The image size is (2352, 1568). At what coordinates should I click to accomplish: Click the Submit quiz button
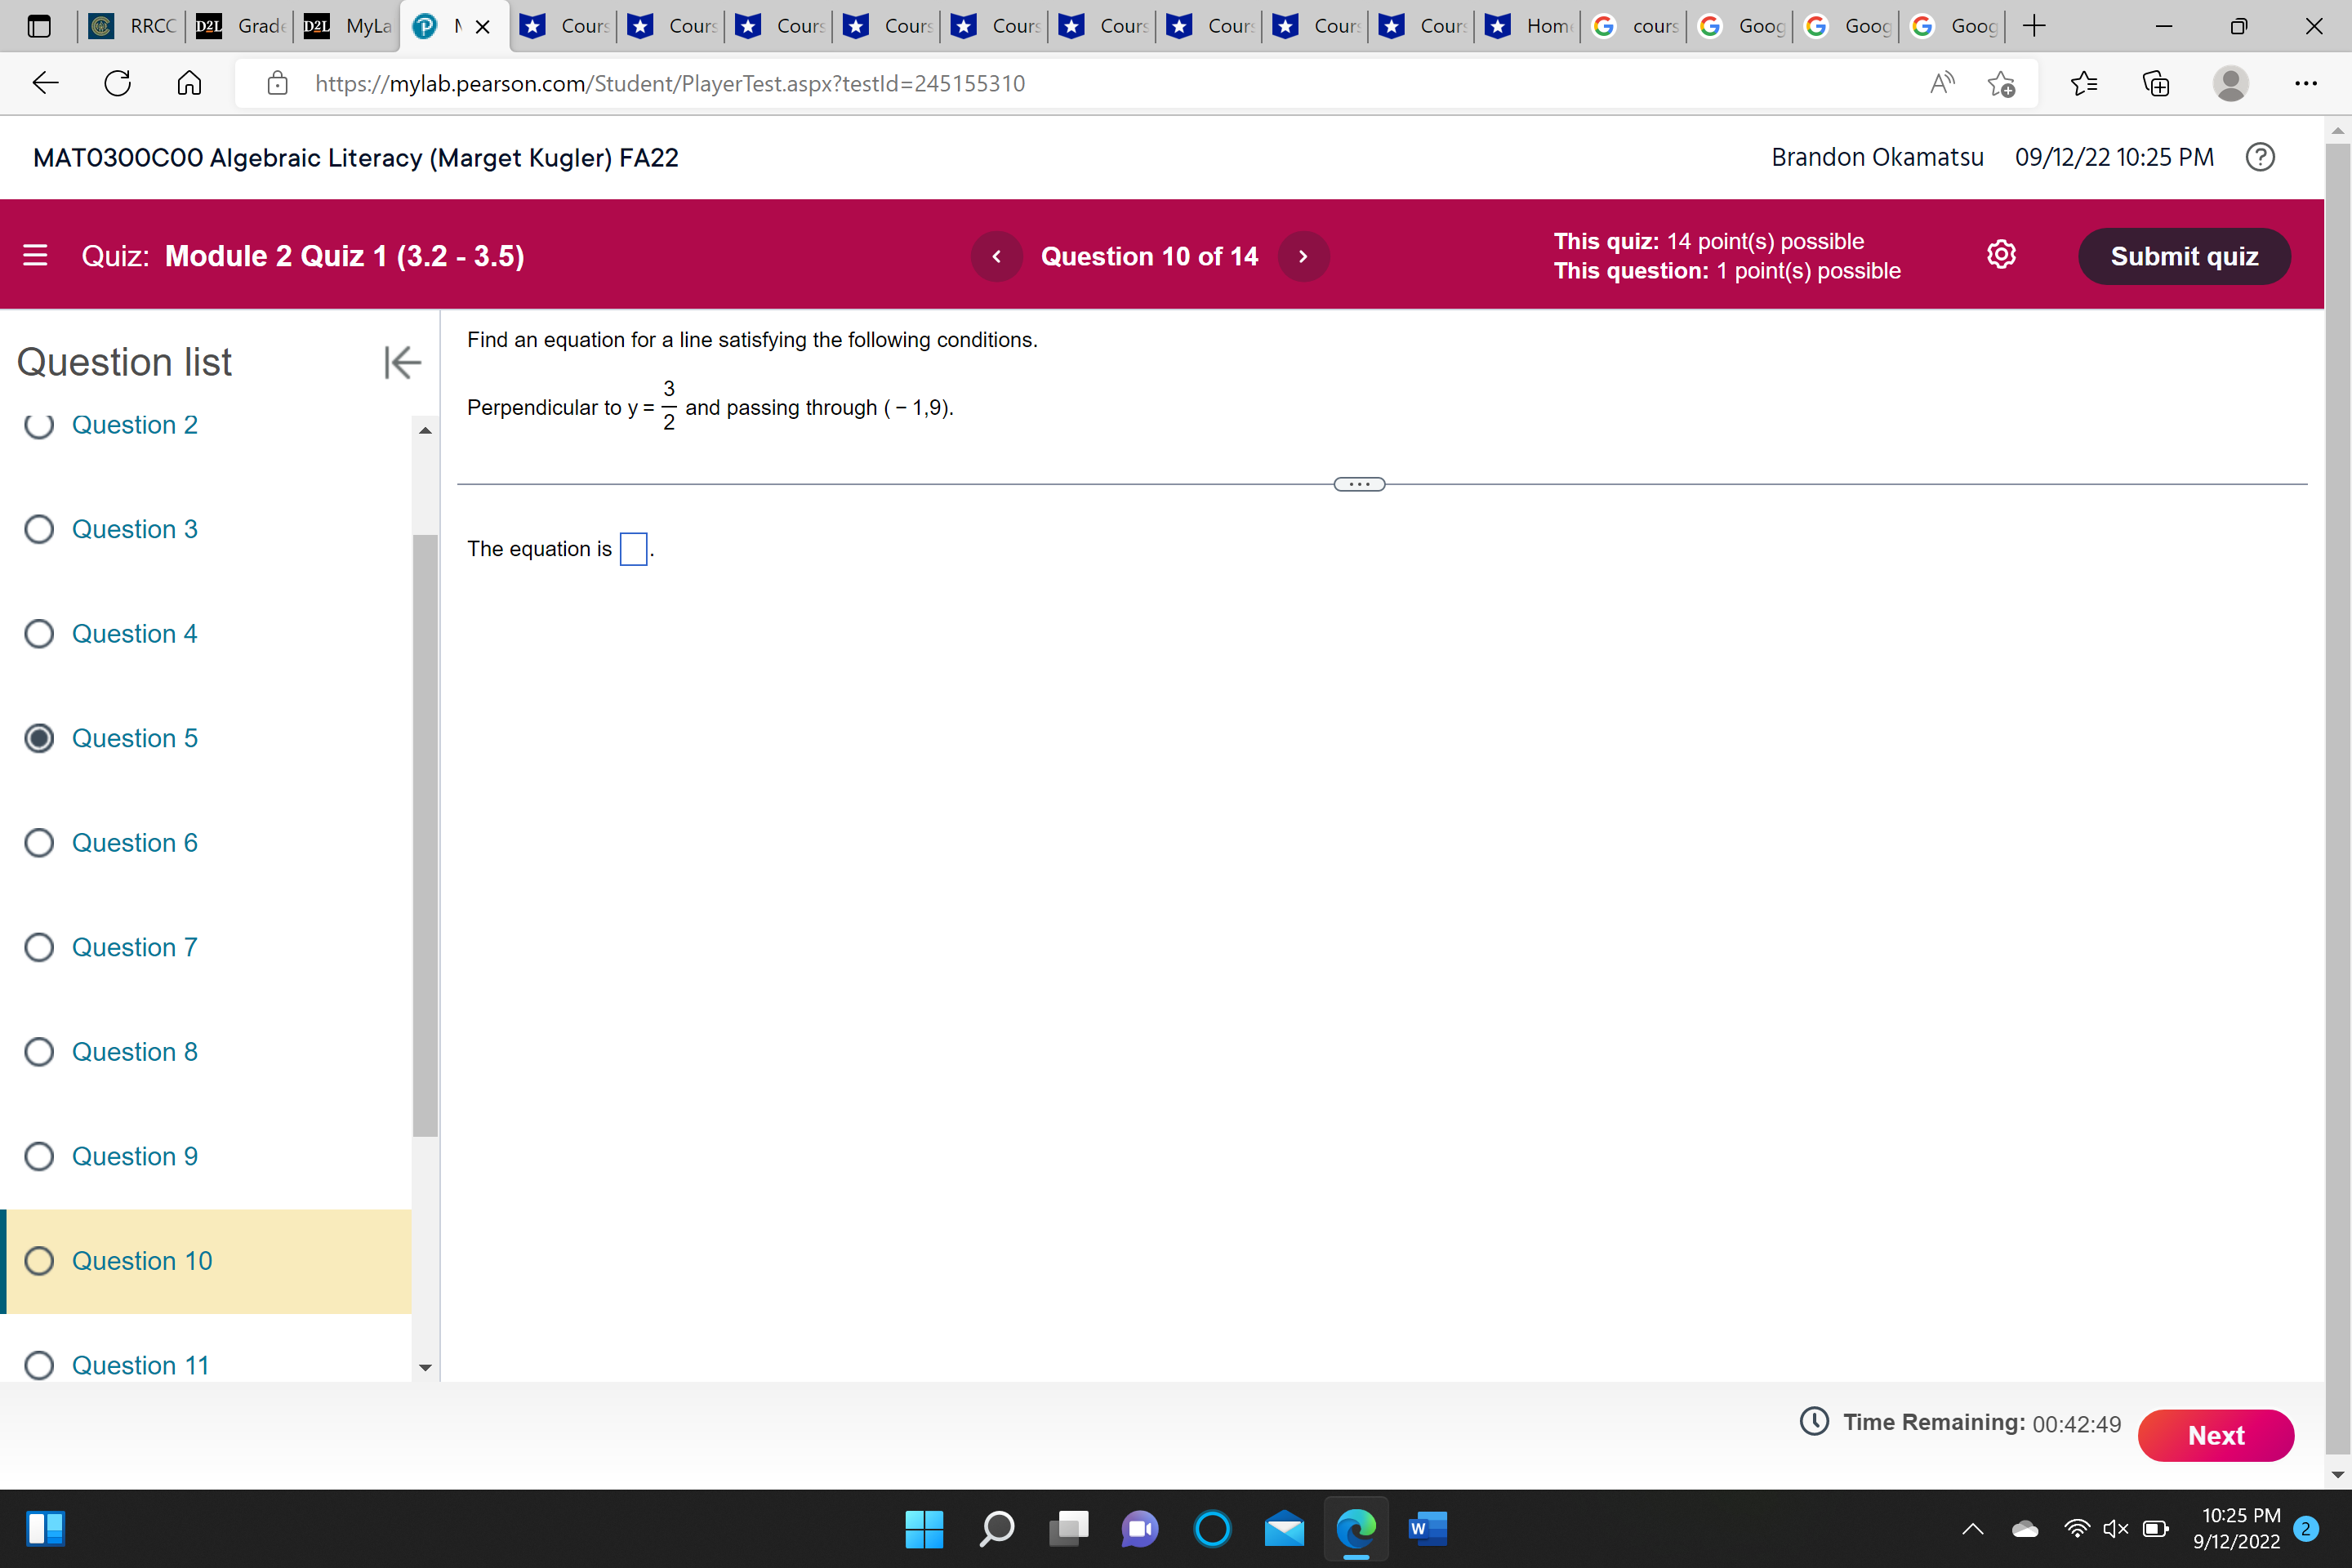pyautogui.click(x=2184, y=256)
